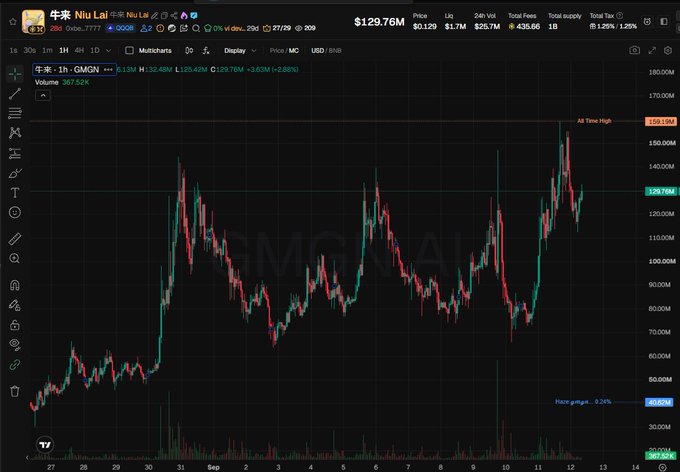Open the legend more options dots
This screenshot has width=680, height=472.
(108, 69)
